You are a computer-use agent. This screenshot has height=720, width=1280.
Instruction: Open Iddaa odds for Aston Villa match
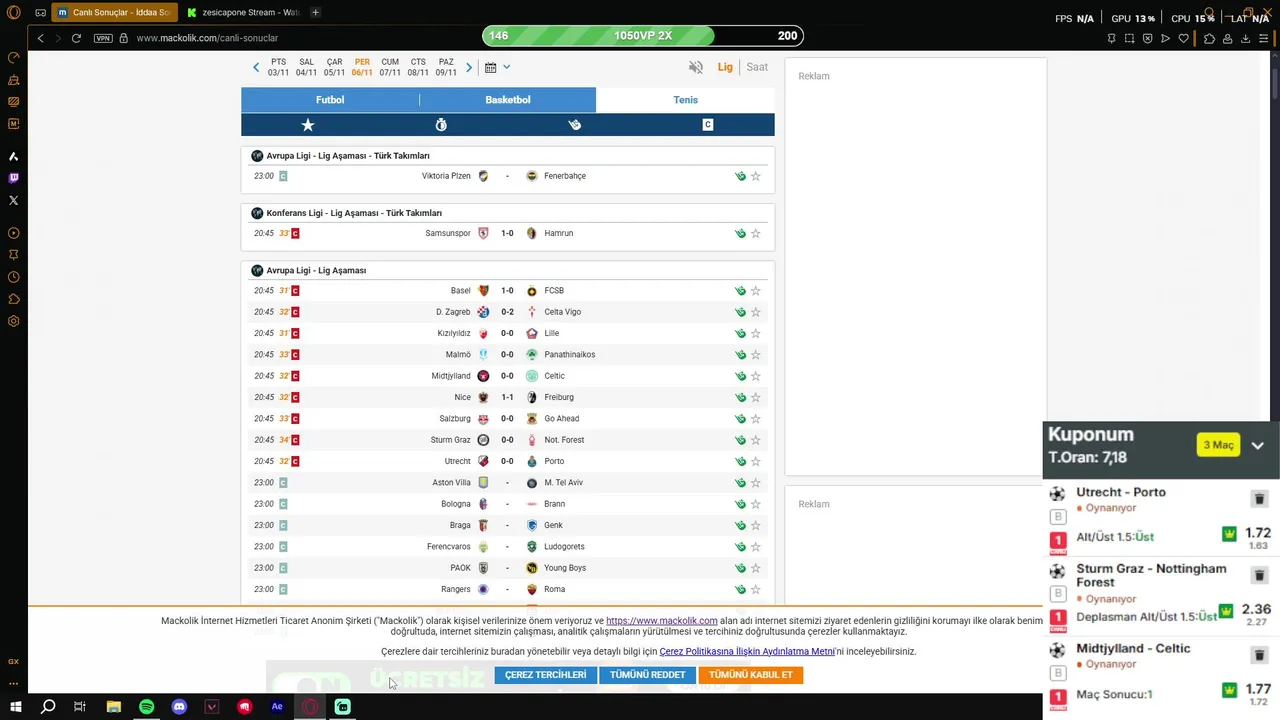tap(740, 483)
